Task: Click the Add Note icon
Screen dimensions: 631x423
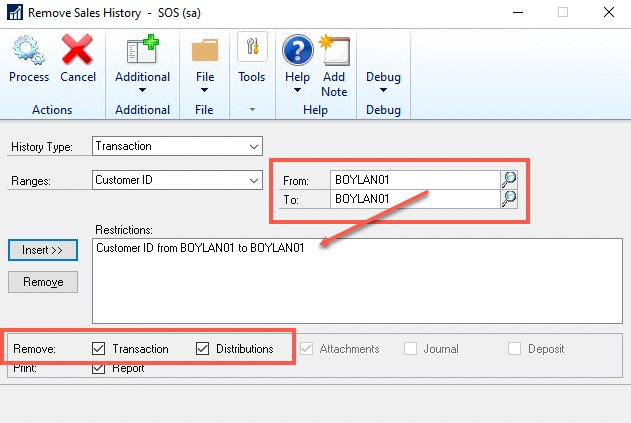Action: pyautogui.click(x=334, y=50)
